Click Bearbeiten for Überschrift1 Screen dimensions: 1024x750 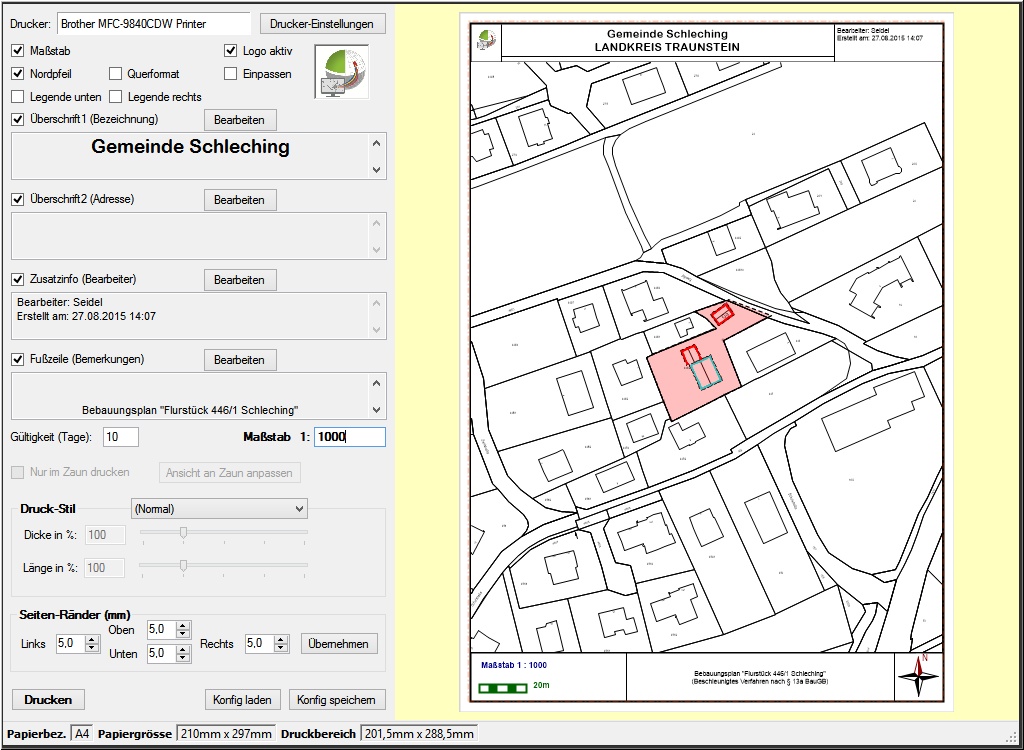(x=240, y=120)
